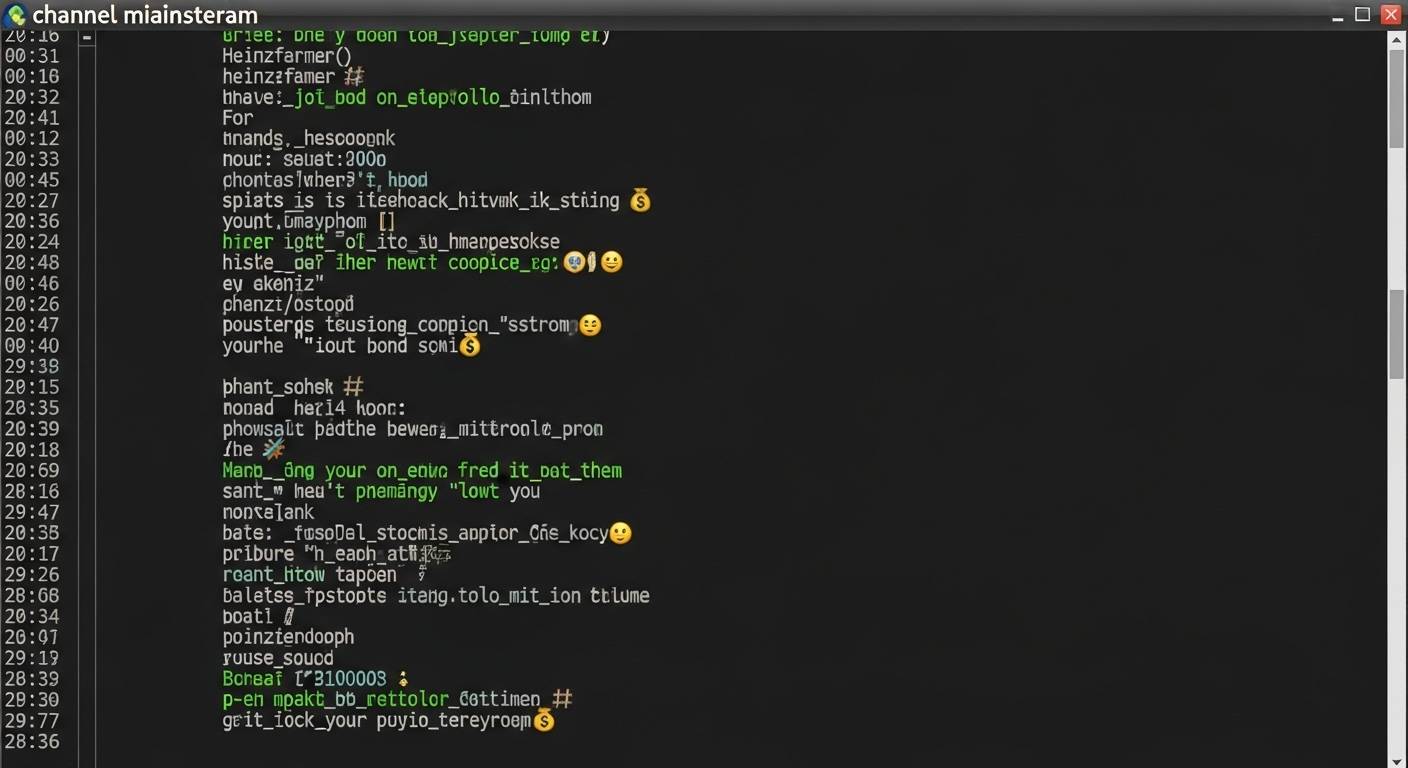Click the message "nouc: seuat:3000"
Image resolution: width=1408 pixels, height=768 pixels.
pos(304,159)
